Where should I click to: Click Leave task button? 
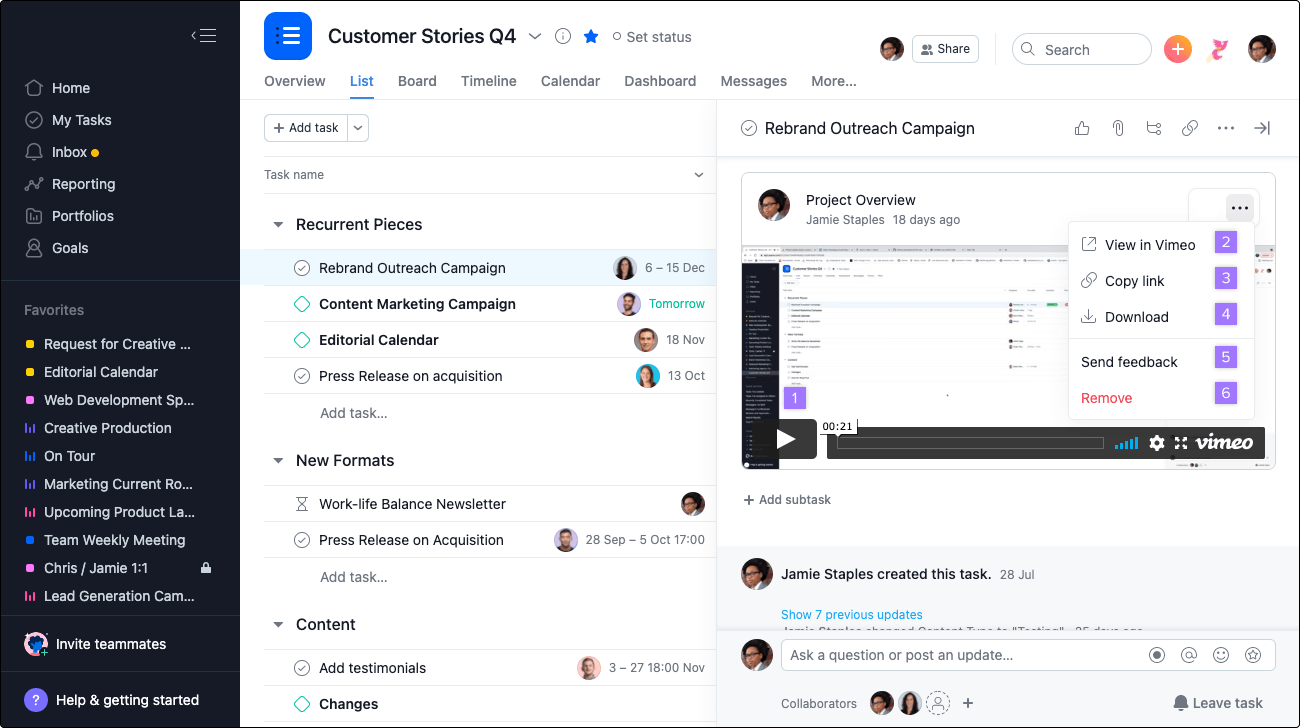(1218, 703)
